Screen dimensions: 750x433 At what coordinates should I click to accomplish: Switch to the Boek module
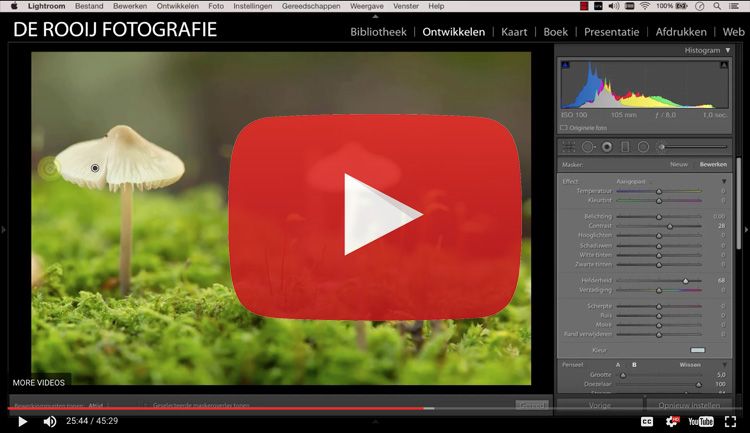click(555, 32)
